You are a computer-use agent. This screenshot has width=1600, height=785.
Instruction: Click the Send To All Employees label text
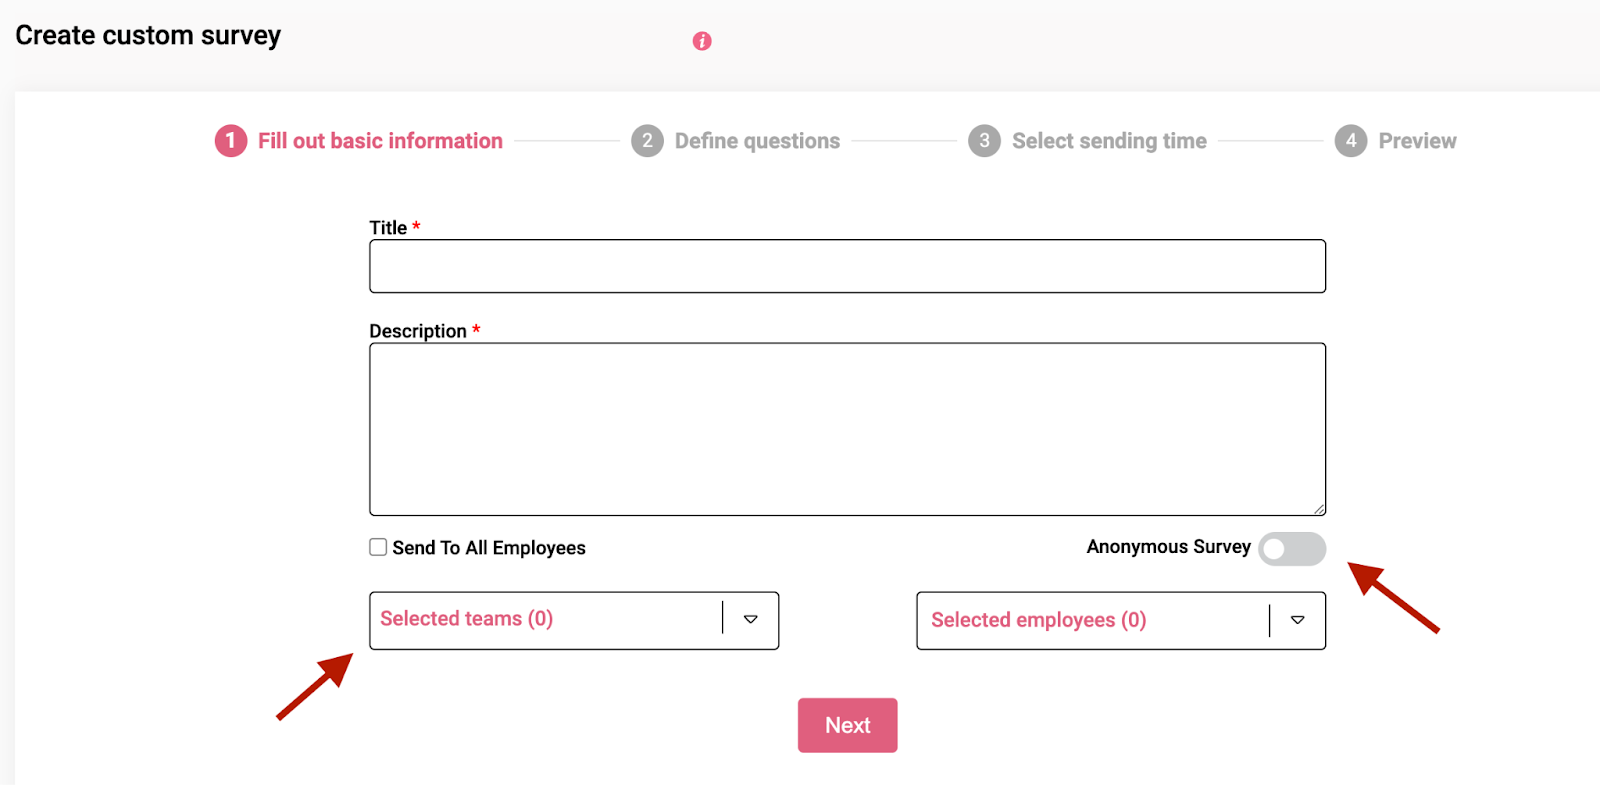[488, 548]
